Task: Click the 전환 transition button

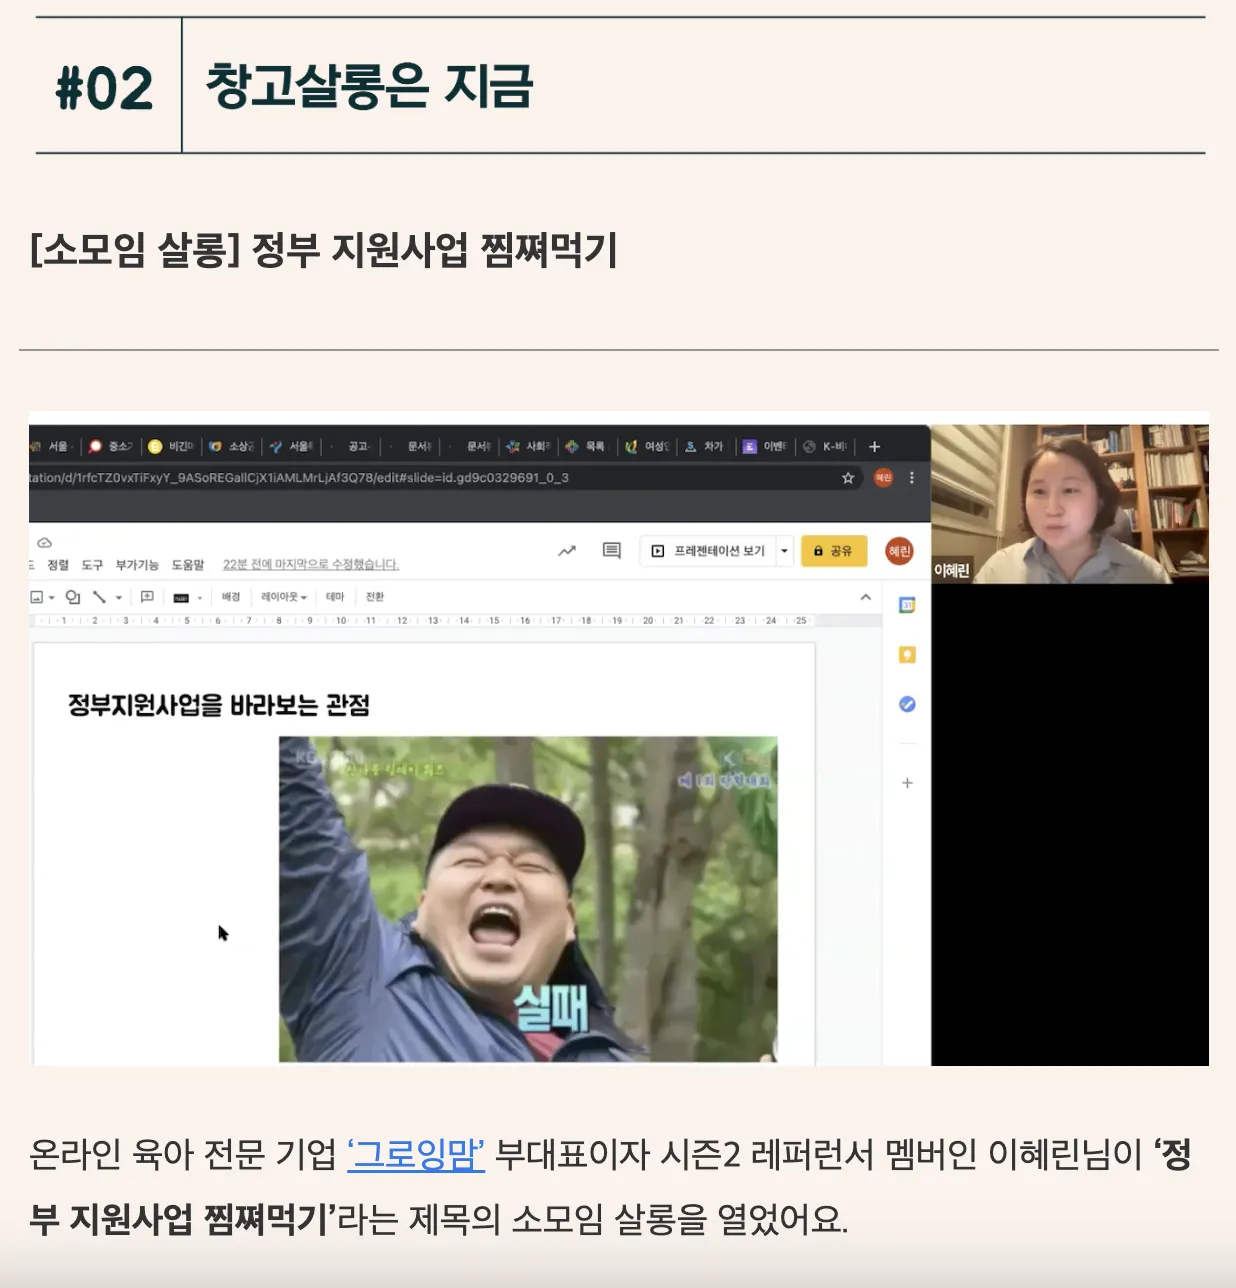Action: pyautogui.click(x=375, y=597)
